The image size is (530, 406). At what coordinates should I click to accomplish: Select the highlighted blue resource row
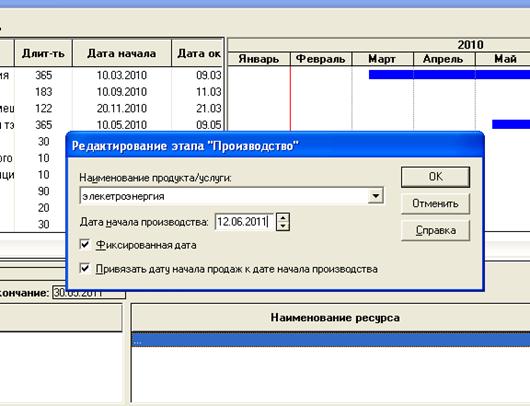[331, 340]
